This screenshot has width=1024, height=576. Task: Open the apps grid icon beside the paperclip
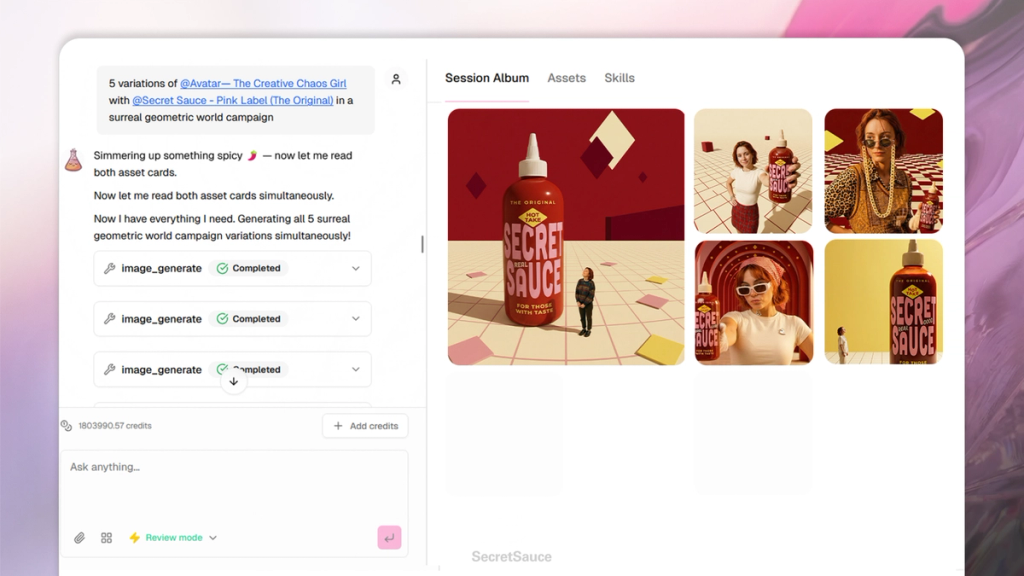[106, 538]
